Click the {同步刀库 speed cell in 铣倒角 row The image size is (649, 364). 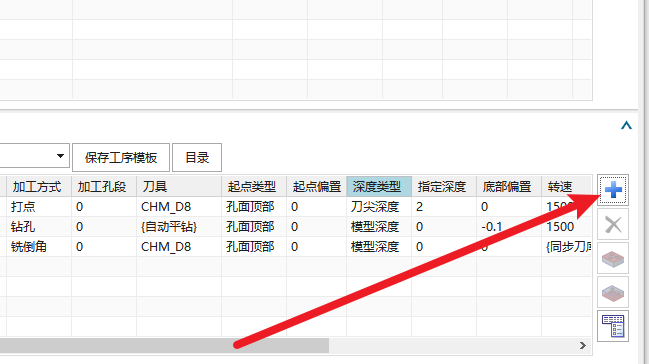pyautogui.click(x=566, y=246)
